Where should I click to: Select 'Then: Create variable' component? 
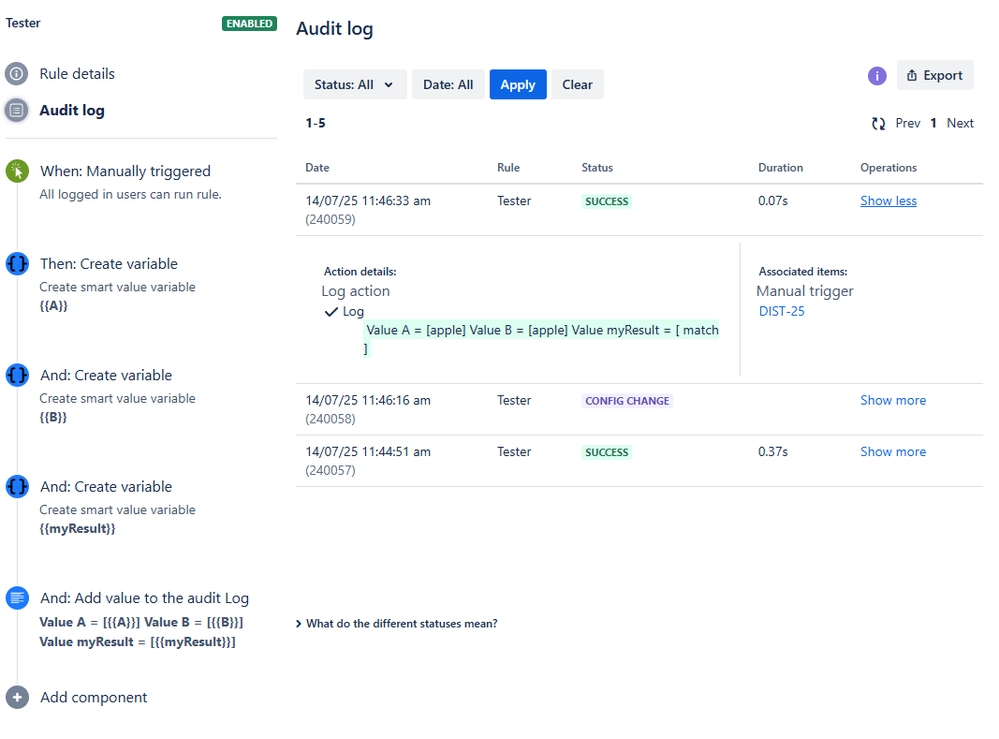[109, 264]
